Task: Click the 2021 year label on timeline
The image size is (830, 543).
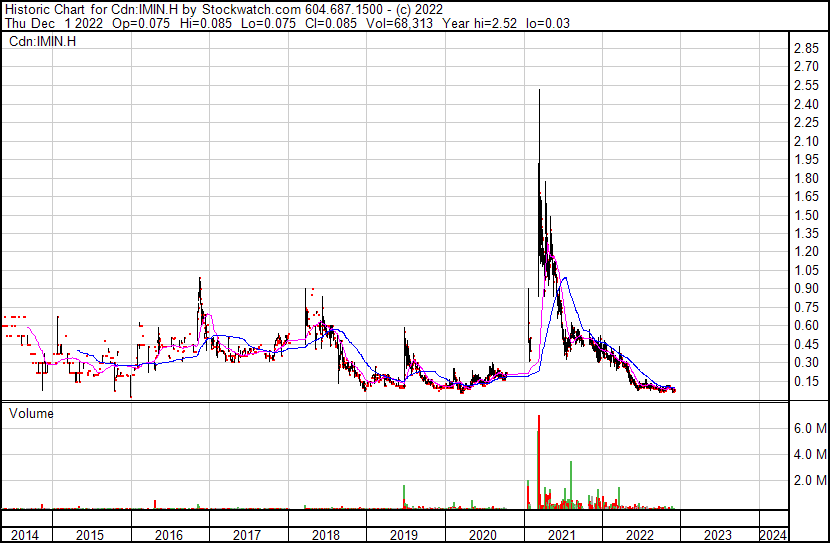Action: [x=561, y=535]
